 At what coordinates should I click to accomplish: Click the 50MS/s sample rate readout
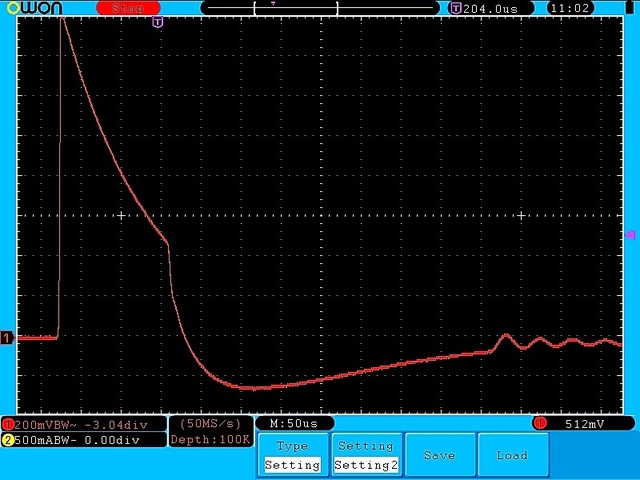[x=209, y=424]
